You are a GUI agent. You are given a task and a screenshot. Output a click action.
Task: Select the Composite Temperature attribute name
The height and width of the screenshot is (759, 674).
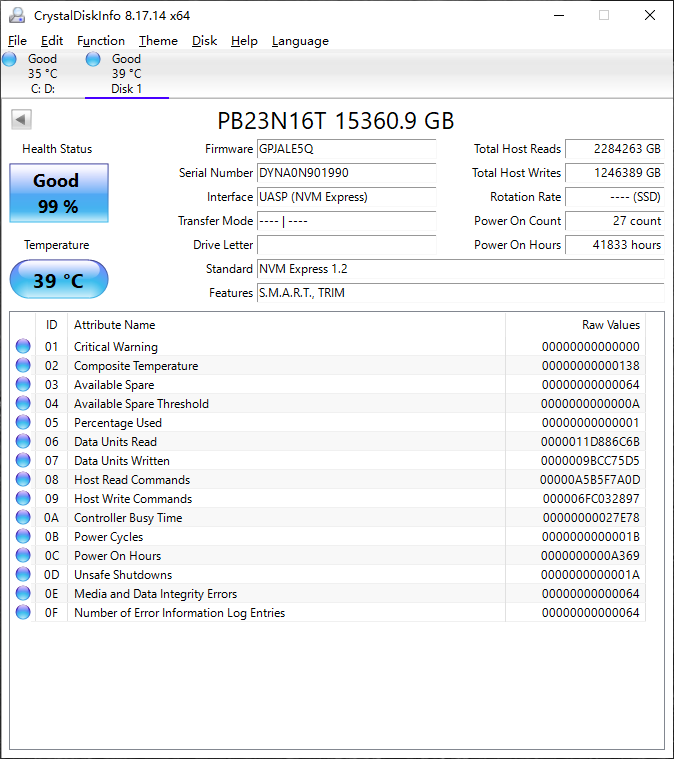tap(136, 365)
